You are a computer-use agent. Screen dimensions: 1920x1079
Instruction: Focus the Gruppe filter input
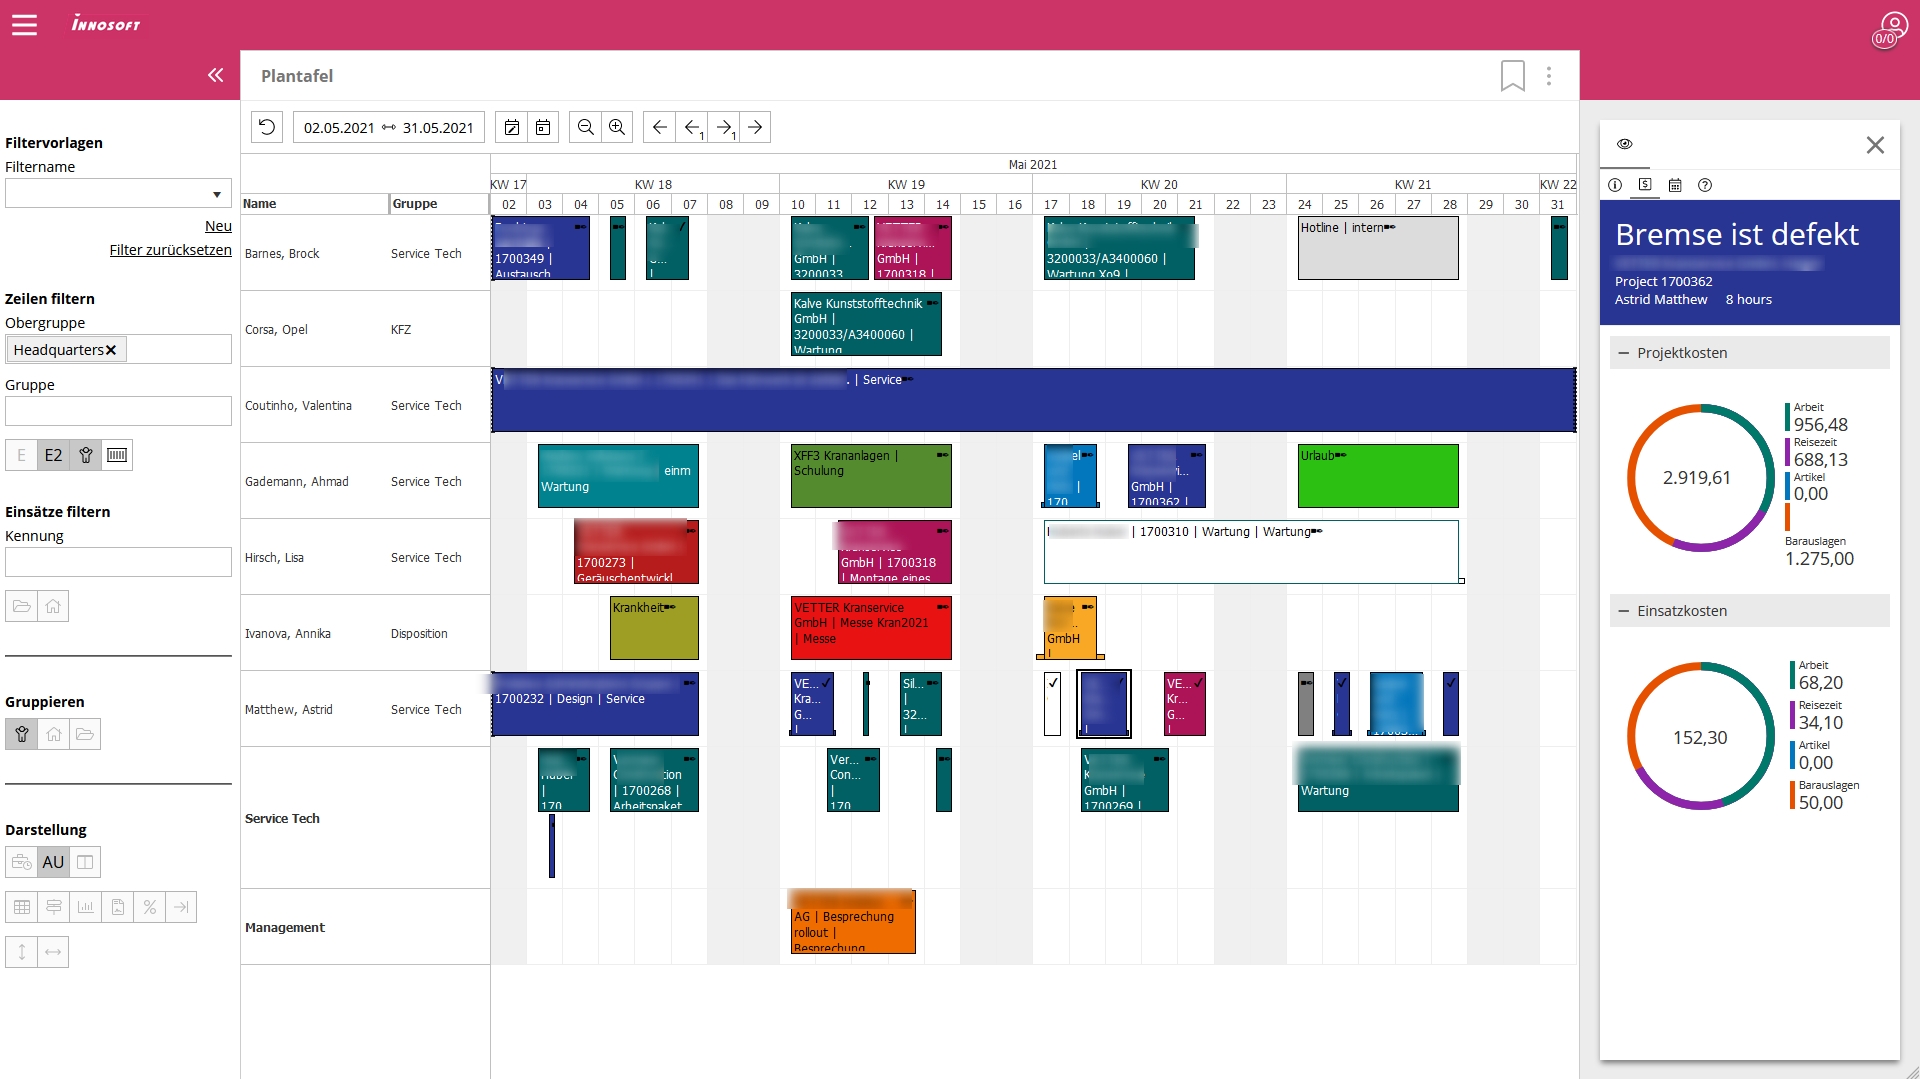(118, 411)
